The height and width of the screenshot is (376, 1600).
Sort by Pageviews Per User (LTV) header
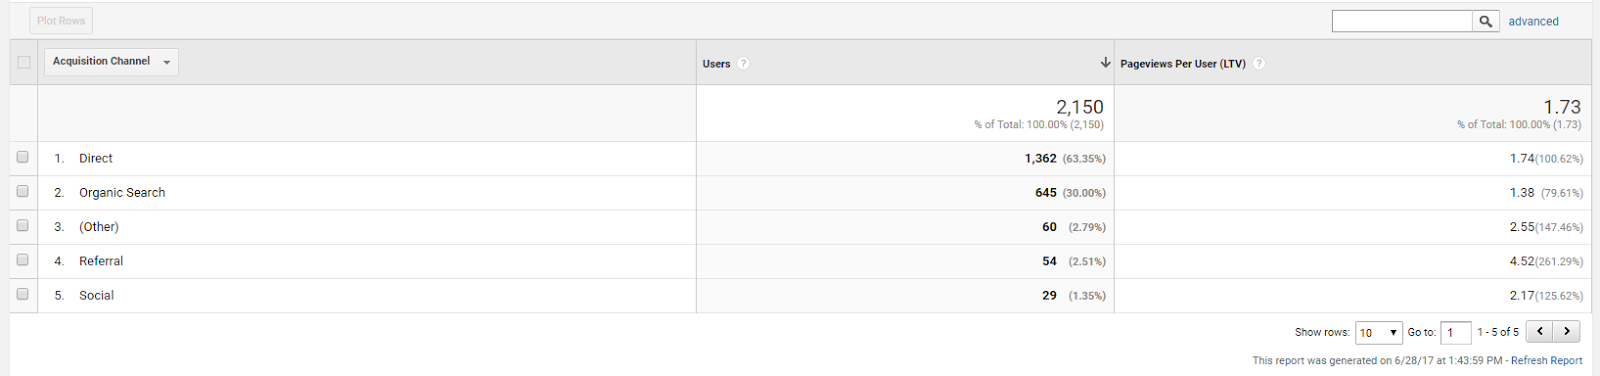(1183, 64)
